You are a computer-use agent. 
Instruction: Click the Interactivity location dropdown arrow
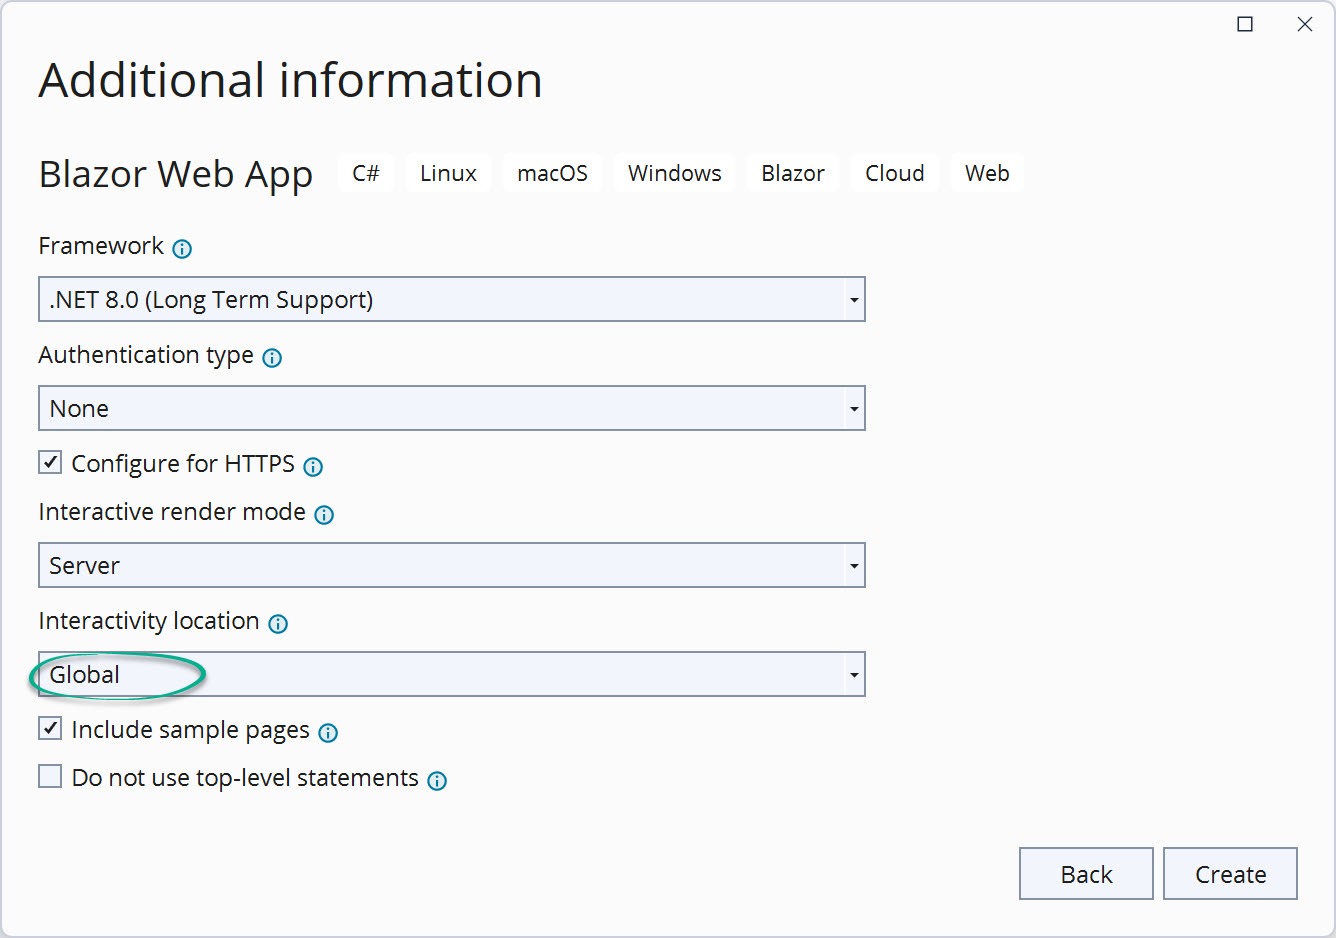[x=853, y=675]
